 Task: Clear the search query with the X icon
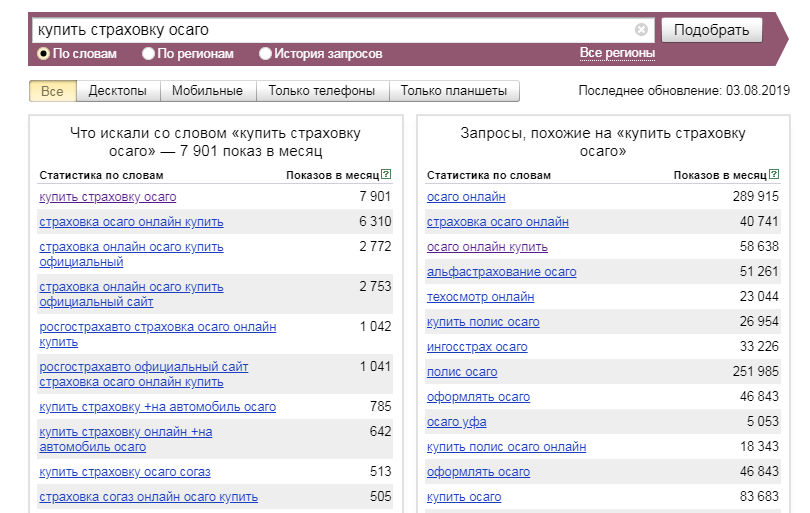[641, 30]
